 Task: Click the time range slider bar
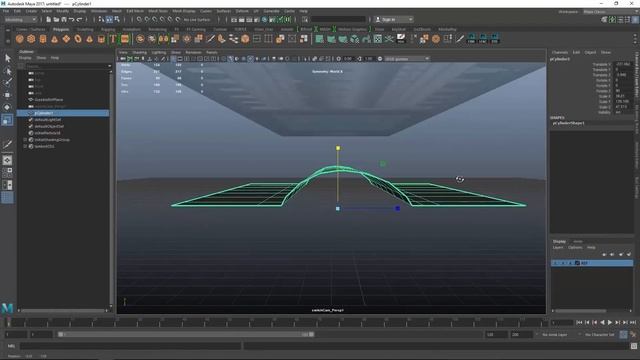(x=186, y=334)
